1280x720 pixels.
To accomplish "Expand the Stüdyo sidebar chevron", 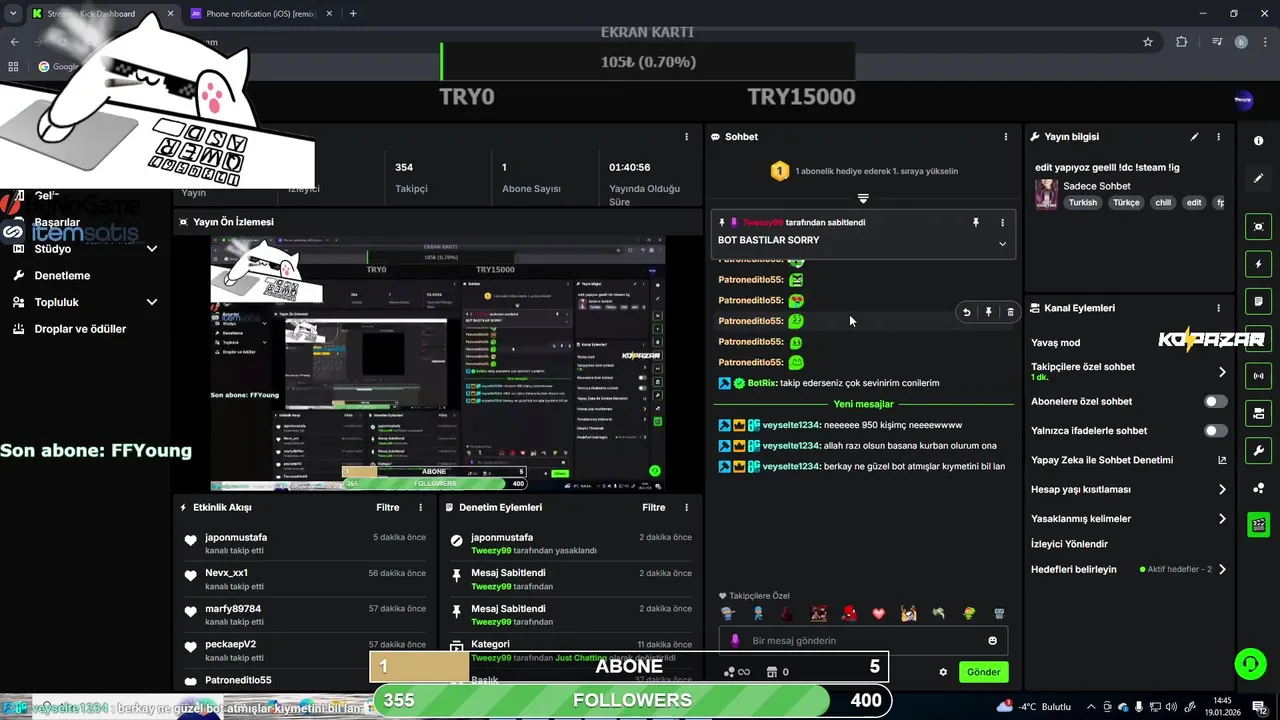I will point(152,249).
